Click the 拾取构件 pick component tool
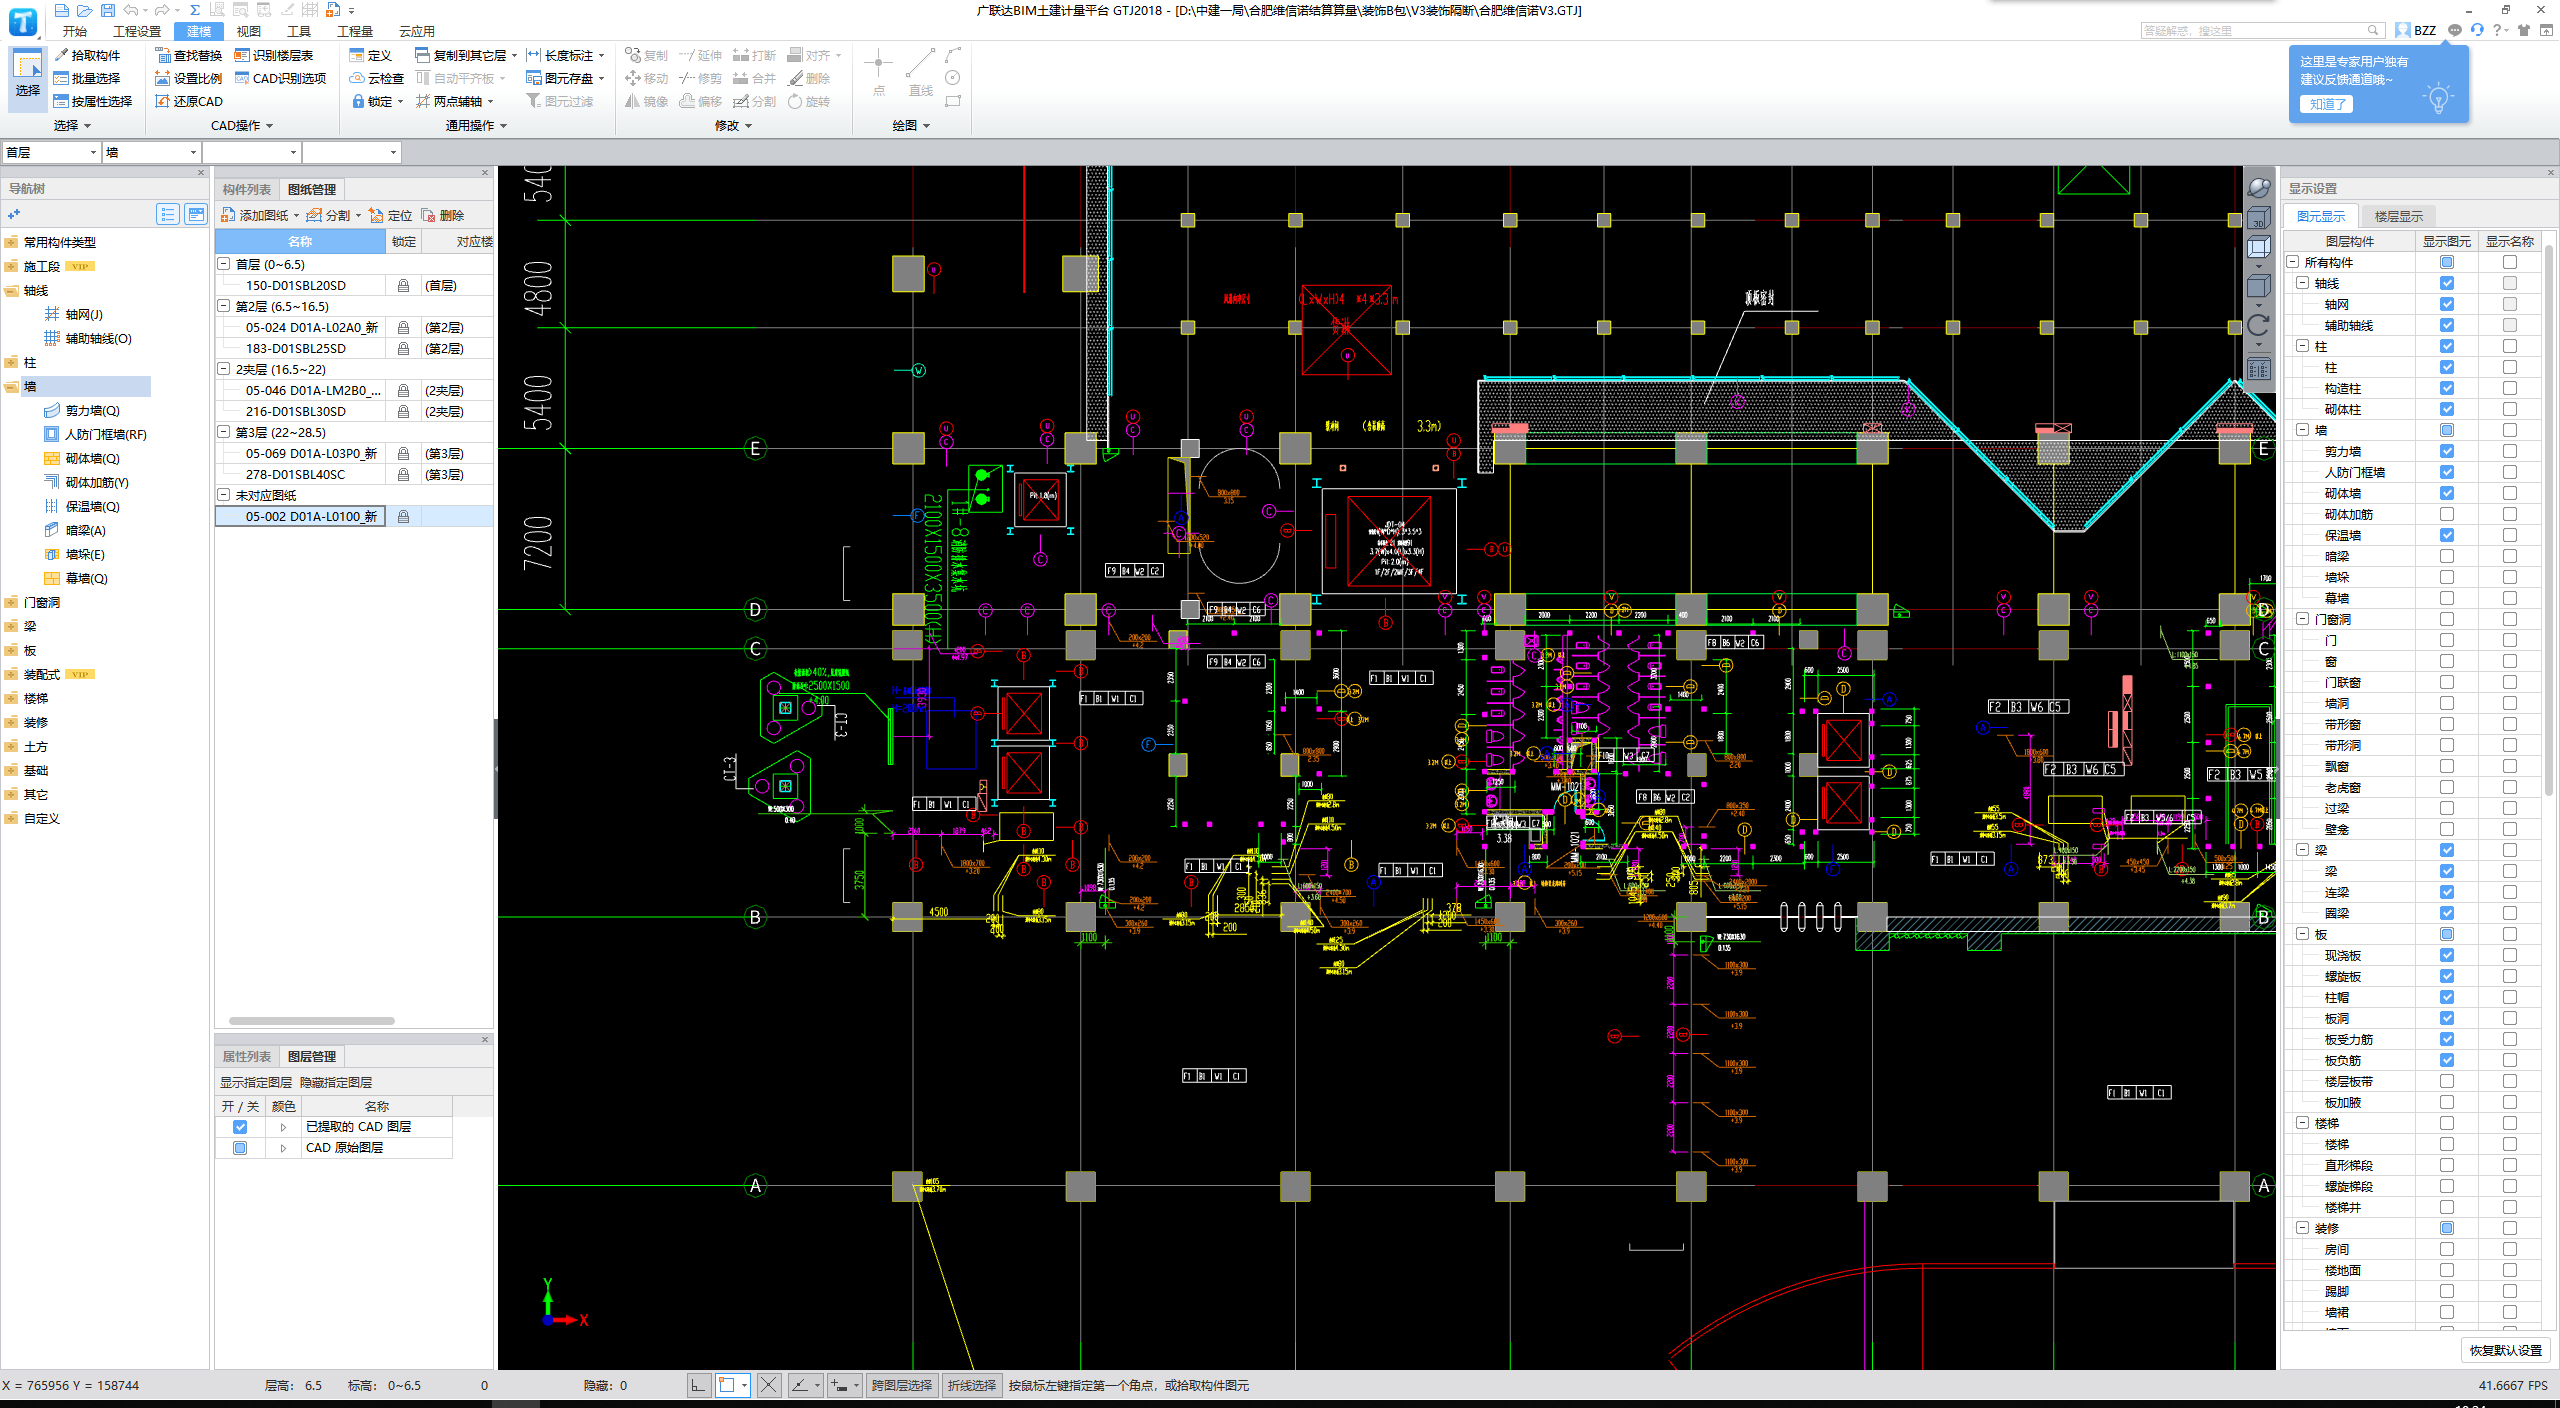2560x1408 pixels. 87,56
